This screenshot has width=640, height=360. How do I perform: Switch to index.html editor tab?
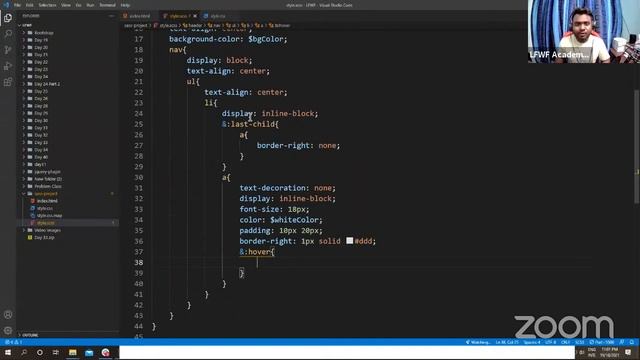click(x=137, y=16)
